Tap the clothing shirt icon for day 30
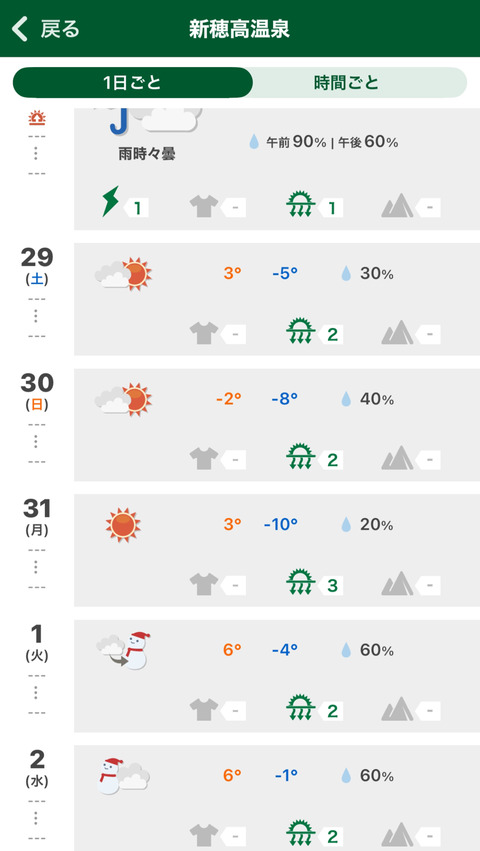480x851 pixels. [x=204, y=459]
